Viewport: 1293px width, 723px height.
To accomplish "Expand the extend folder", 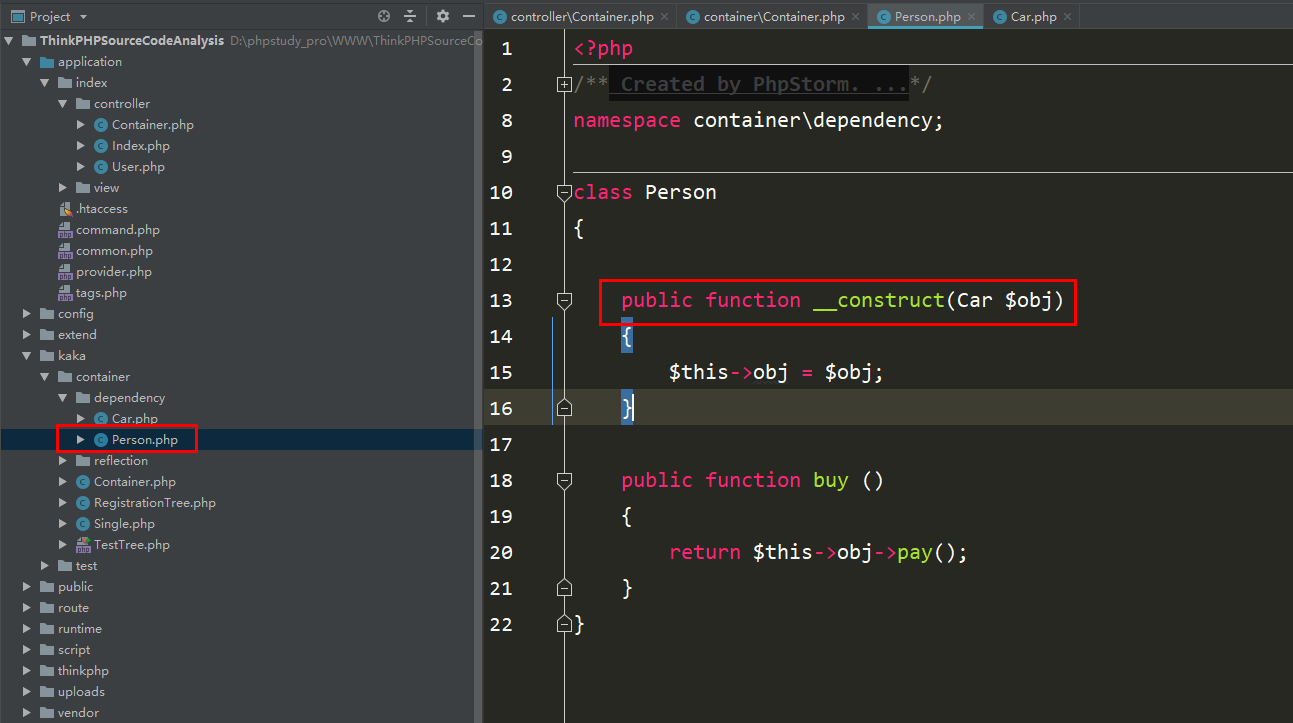I will 27,335.
